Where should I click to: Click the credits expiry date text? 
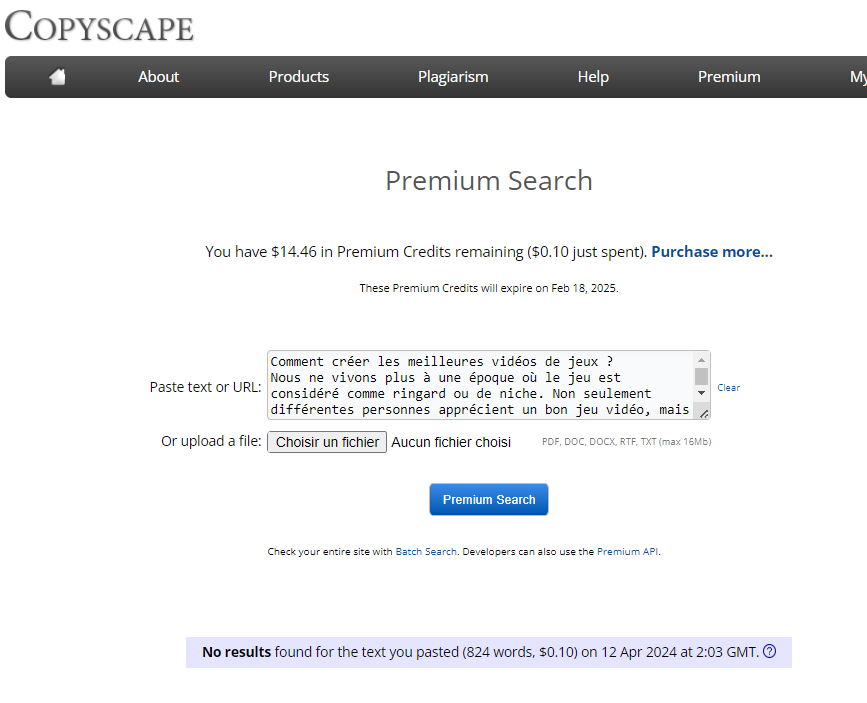[489, 288]
